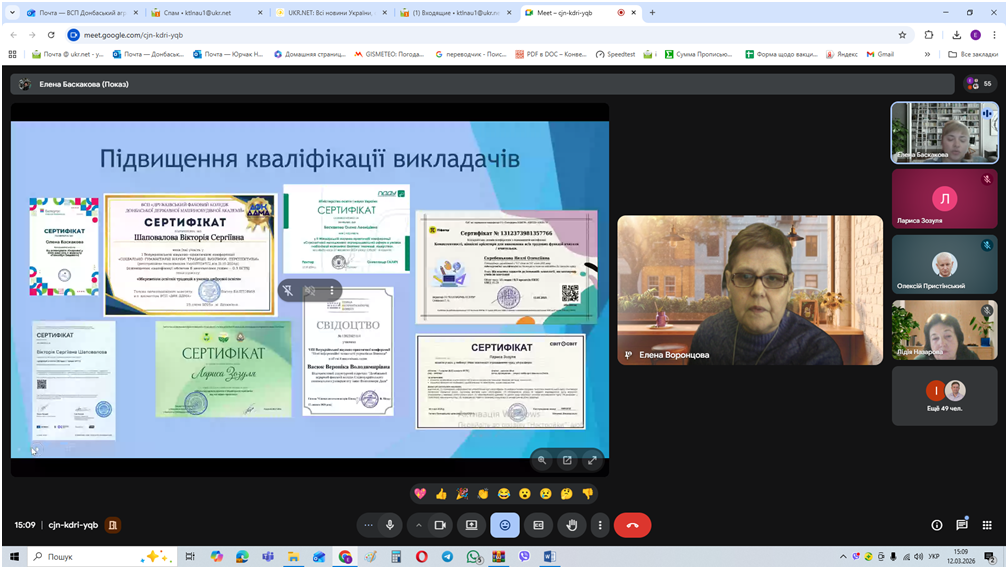The height and width of the screenshot is (569, 1008).
Task: Open the GISMETEO bookmark
Action: [391, 54]
